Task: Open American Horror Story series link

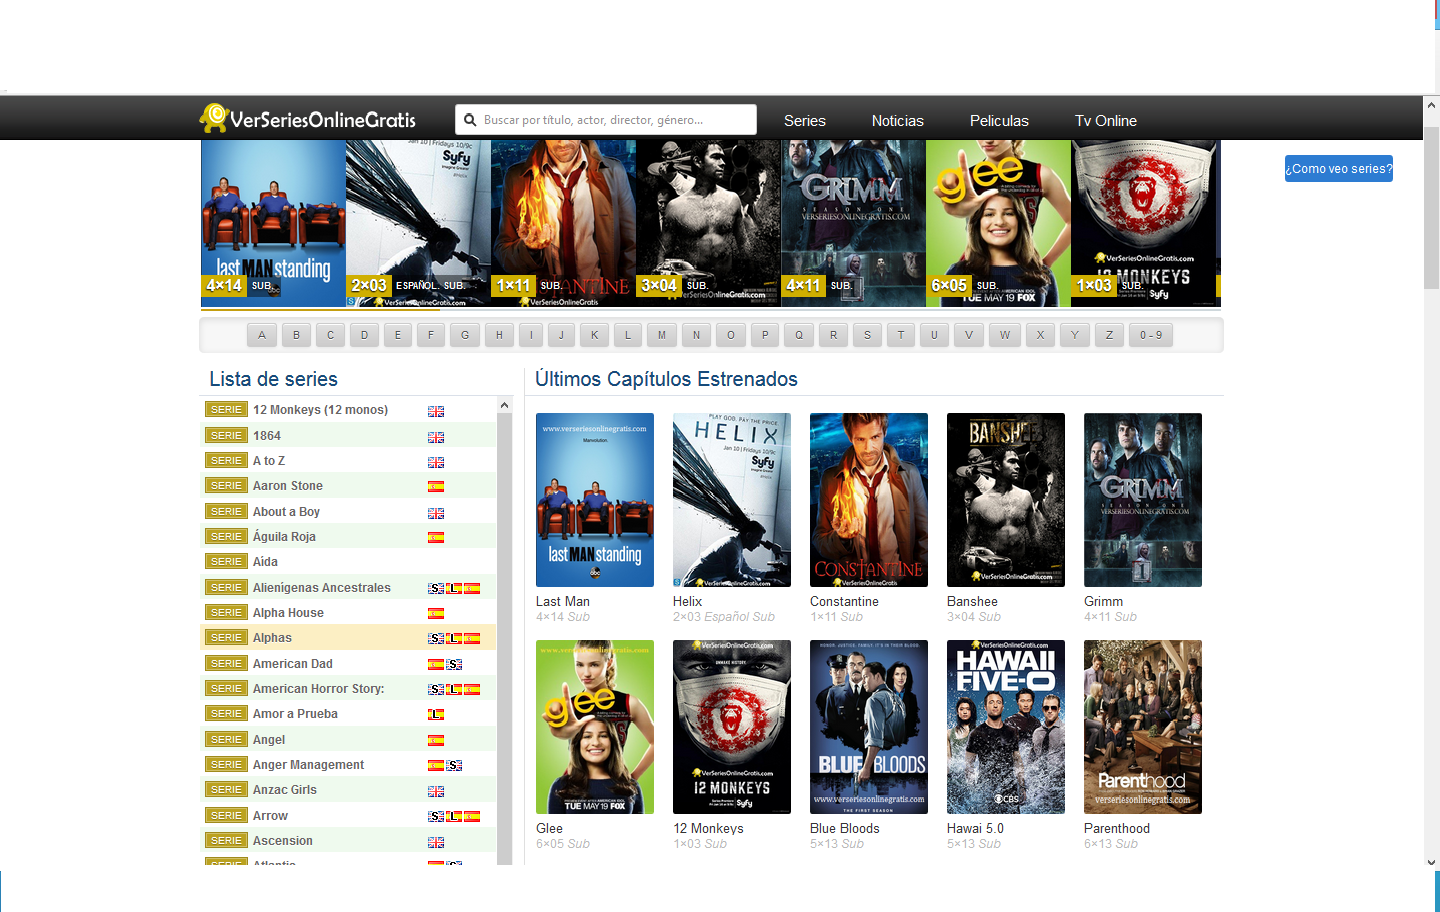Action: (x=318, y=689)
